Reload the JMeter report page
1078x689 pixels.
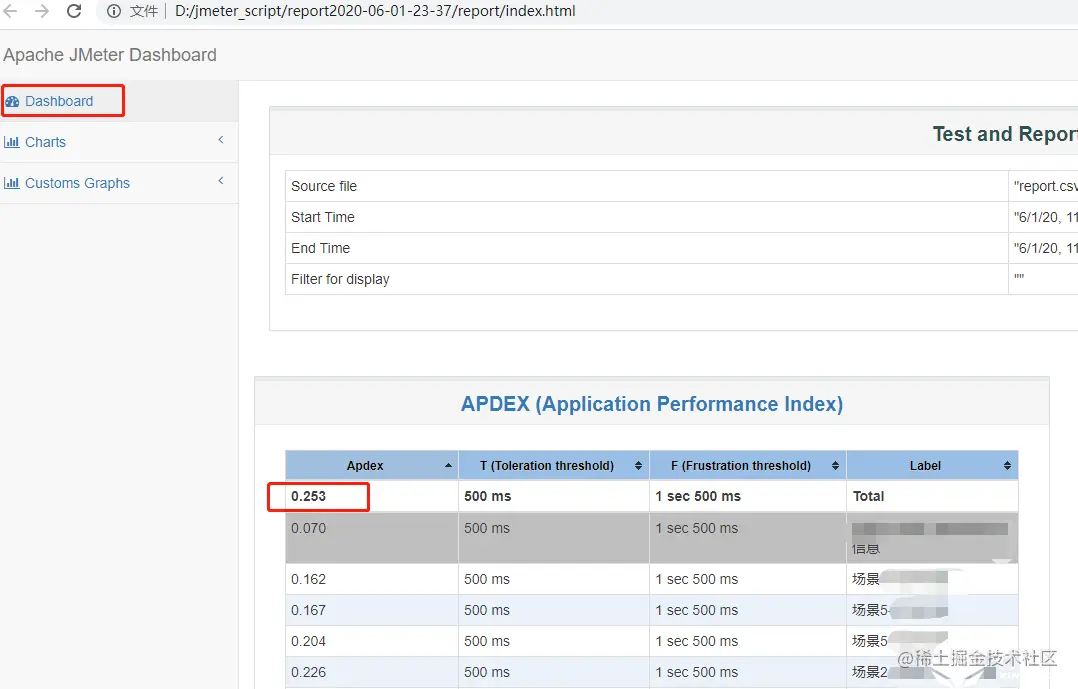point(74,11)
